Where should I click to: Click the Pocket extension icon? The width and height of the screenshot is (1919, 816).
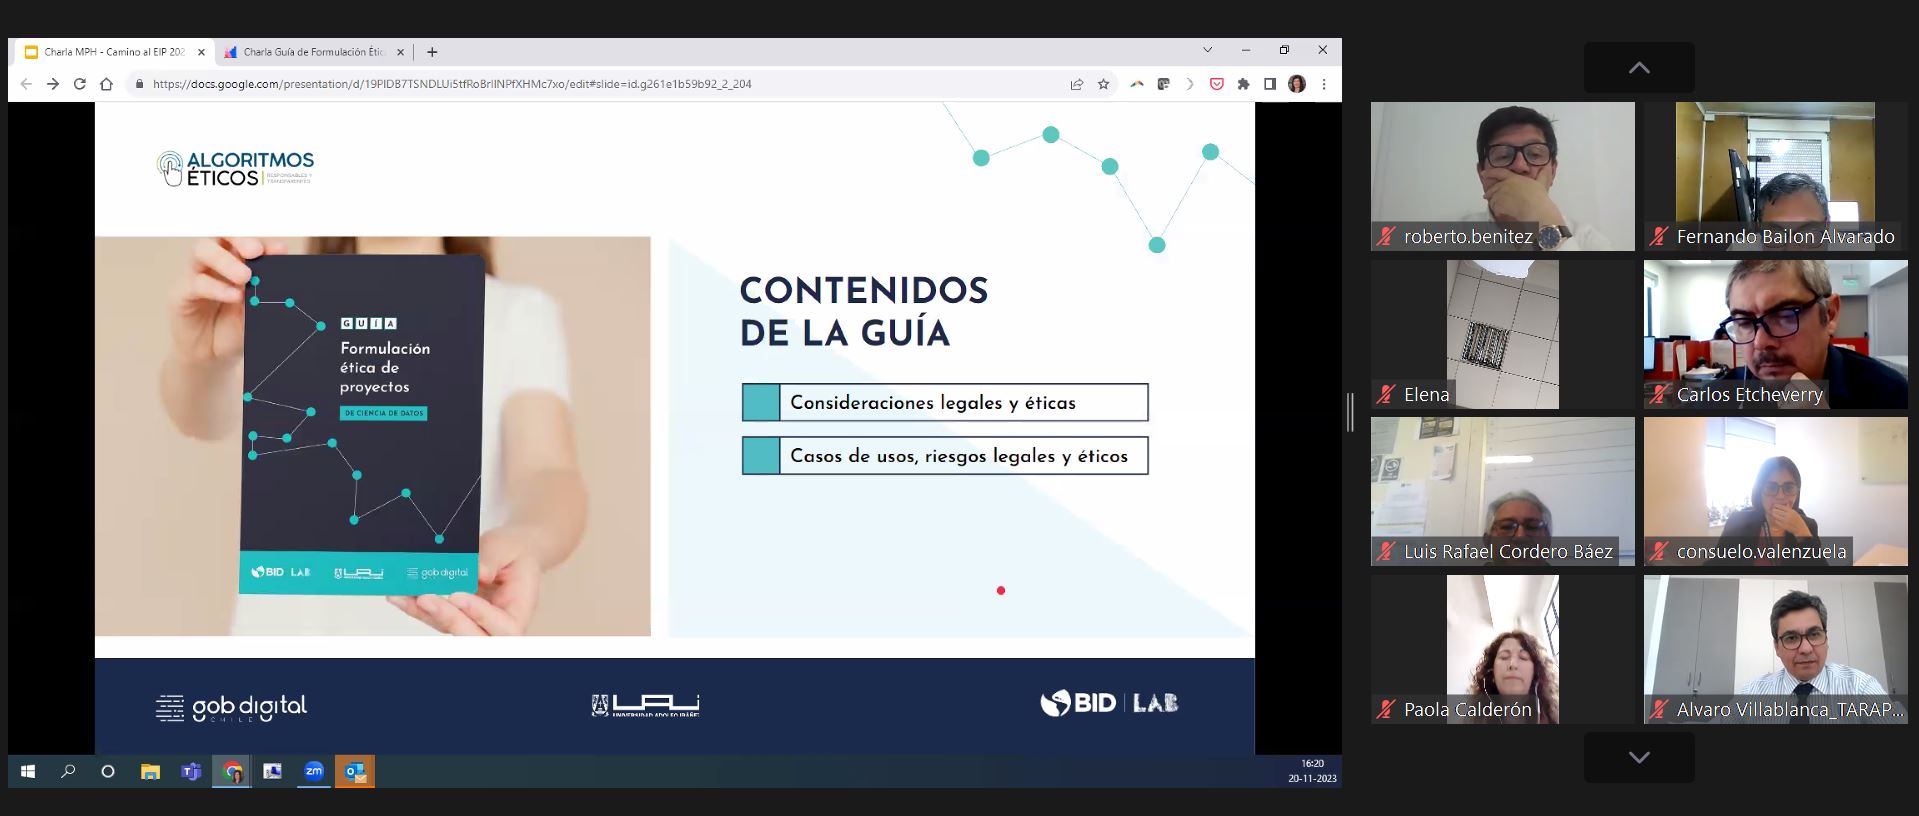coord(1216,84)
